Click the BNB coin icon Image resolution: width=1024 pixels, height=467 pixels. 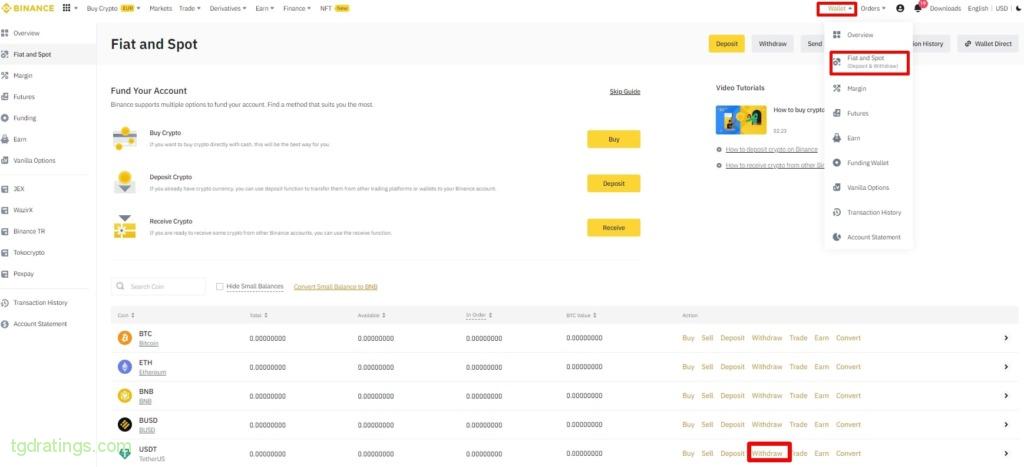pyautogui.click(x=124, y=396)
